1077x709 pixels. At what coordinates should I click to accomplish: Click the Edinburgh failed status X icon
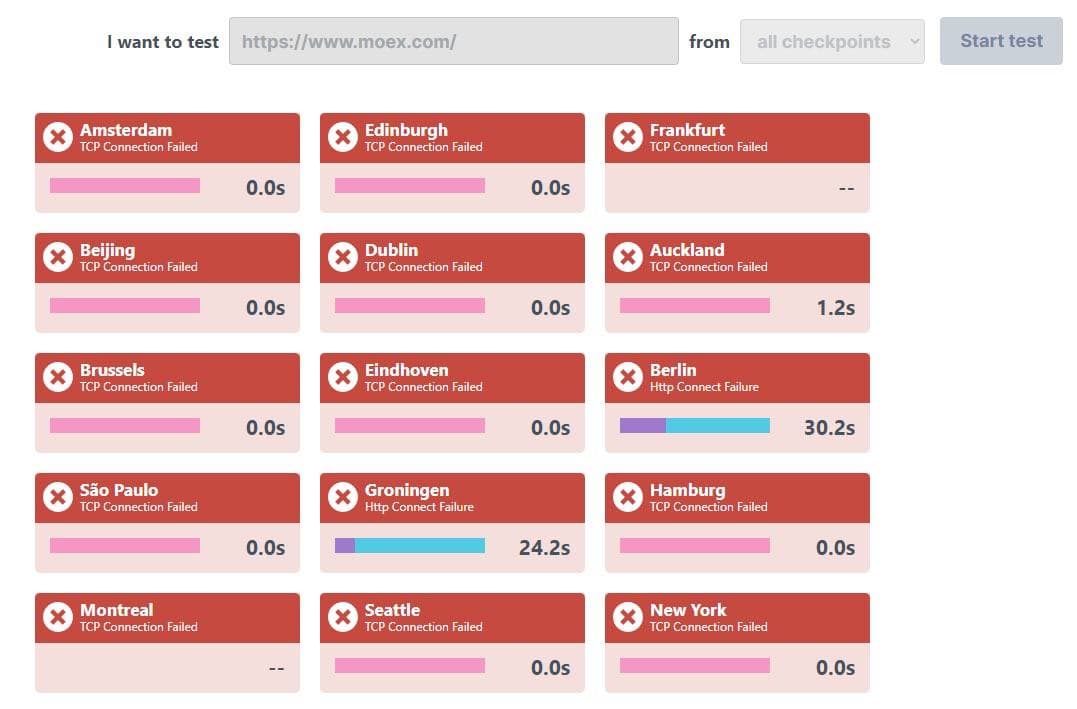(x=343, y=137)
